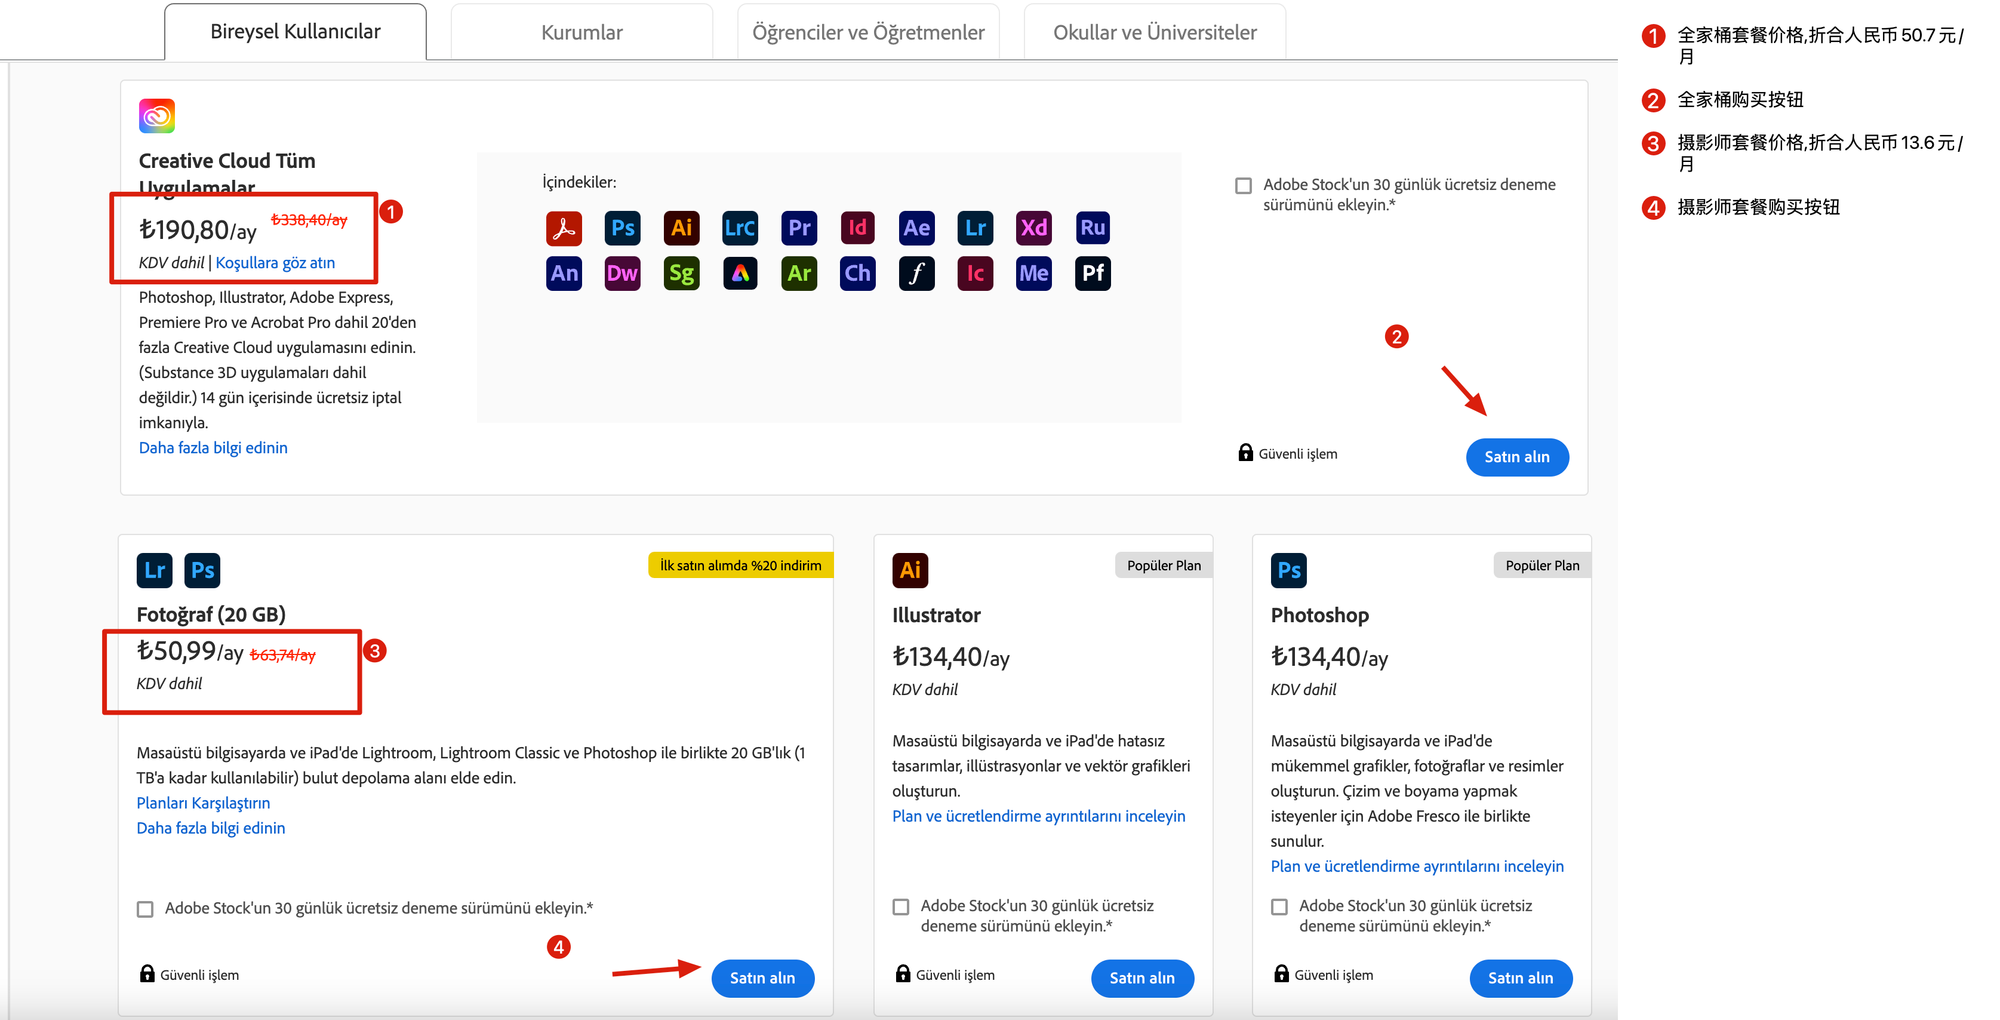This screenshot has width=2000, height=1020.
Task: Enable Adobe Stock trial for Creative Cloud plan
Action: coord(1243,186)
